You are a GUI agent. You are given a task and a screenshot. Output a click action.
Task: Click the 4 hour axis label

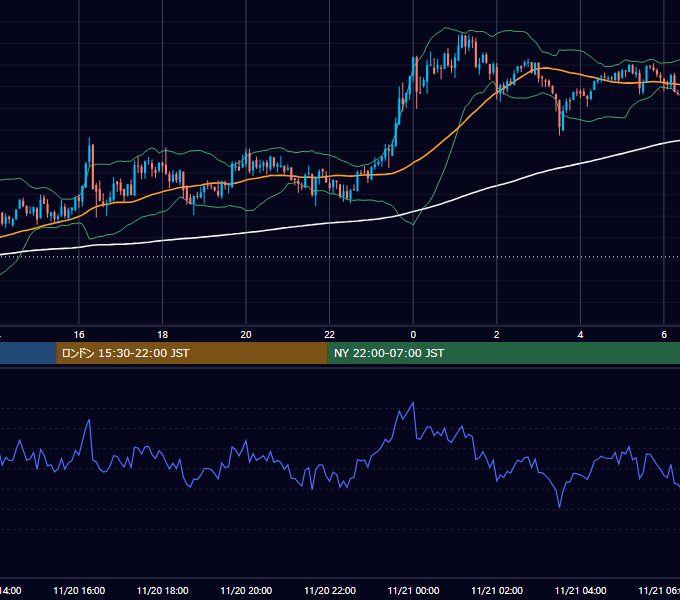coord(580,335)
